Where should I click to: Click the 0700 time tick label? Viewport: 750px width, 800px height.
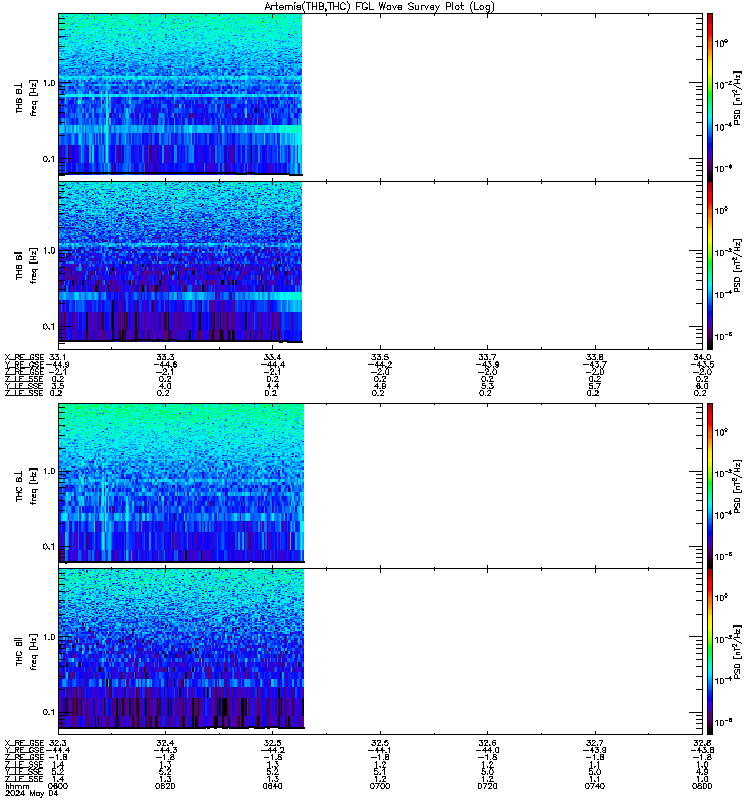pos(380,786)
